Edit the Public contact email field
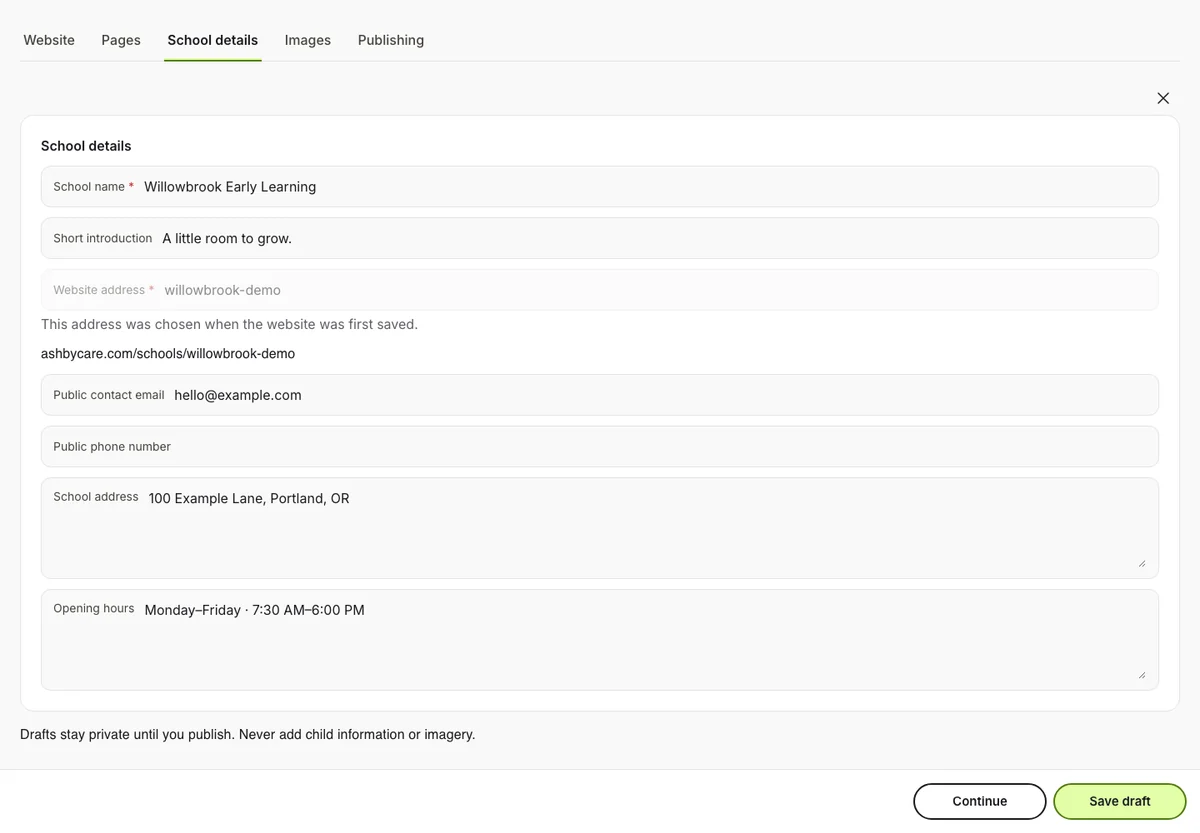Viewport: 1200px width, 833px height. click(600, 395)
